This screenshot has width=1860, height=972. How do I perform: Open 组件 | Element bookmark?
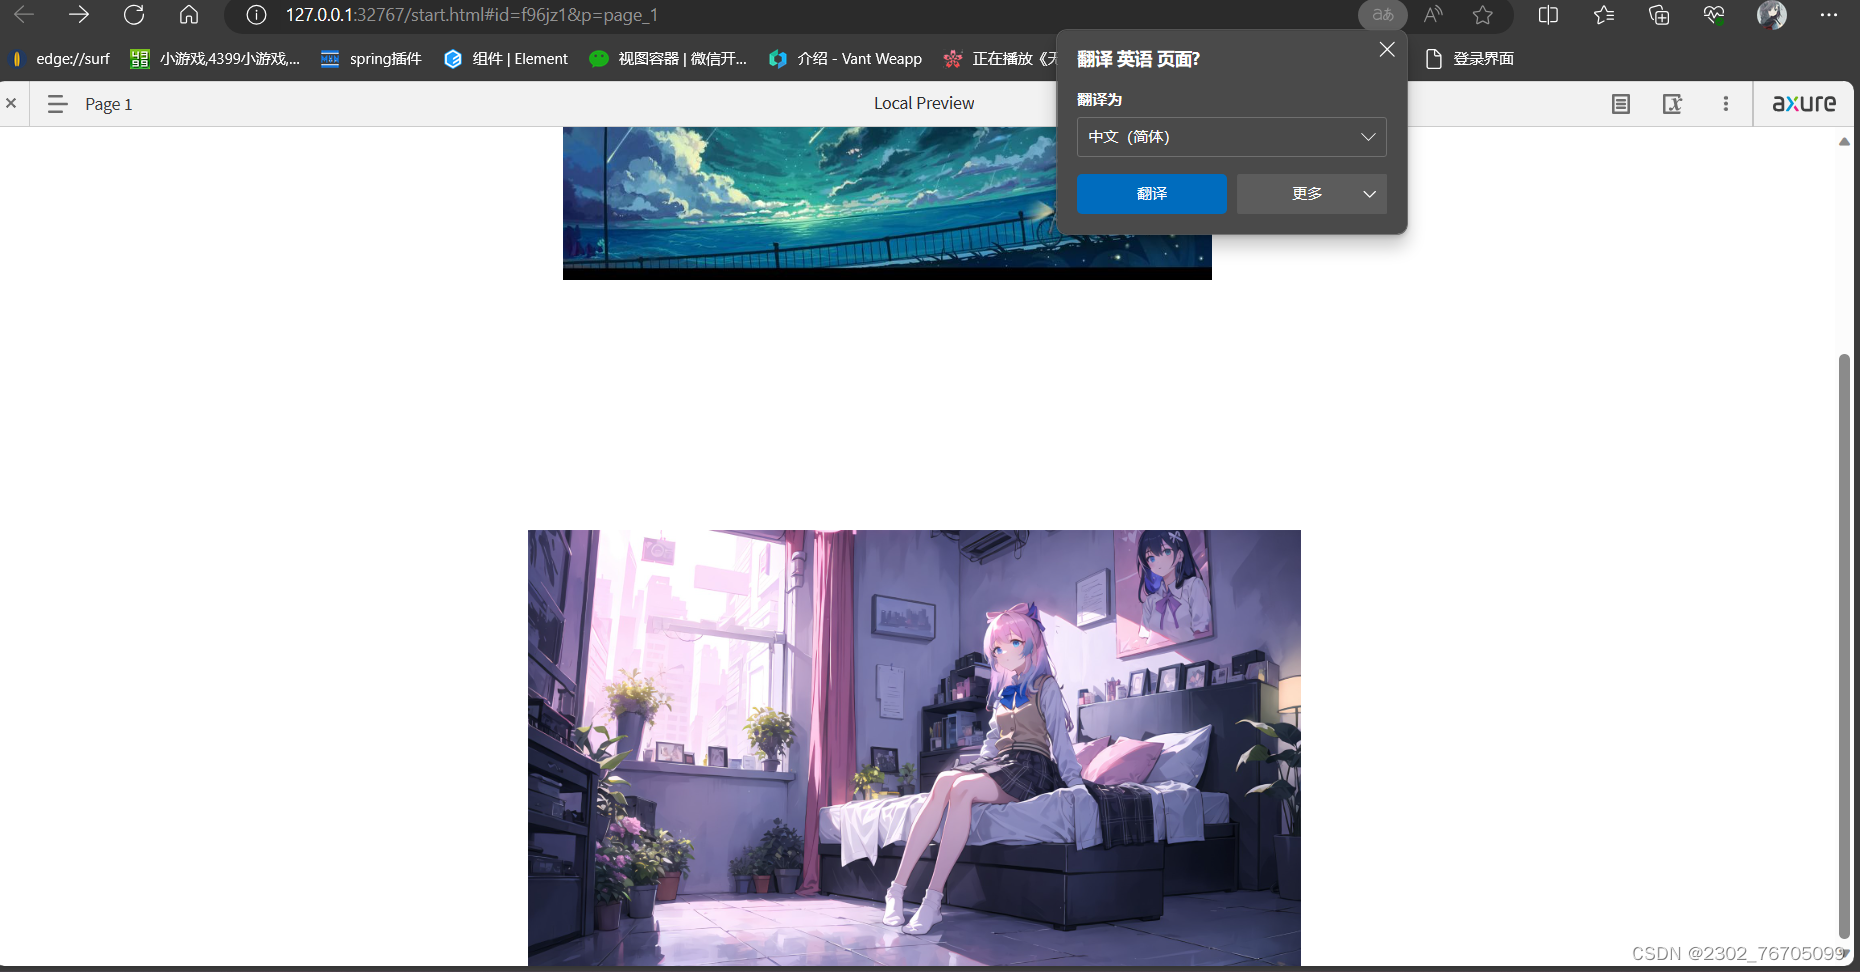(x=506, y=59)
